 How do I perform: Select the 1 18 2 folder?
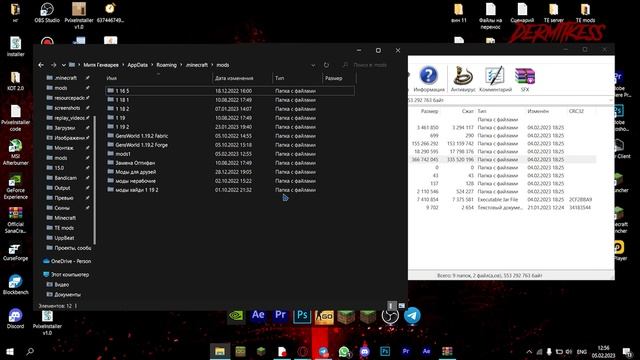click(x=230, y=109)
